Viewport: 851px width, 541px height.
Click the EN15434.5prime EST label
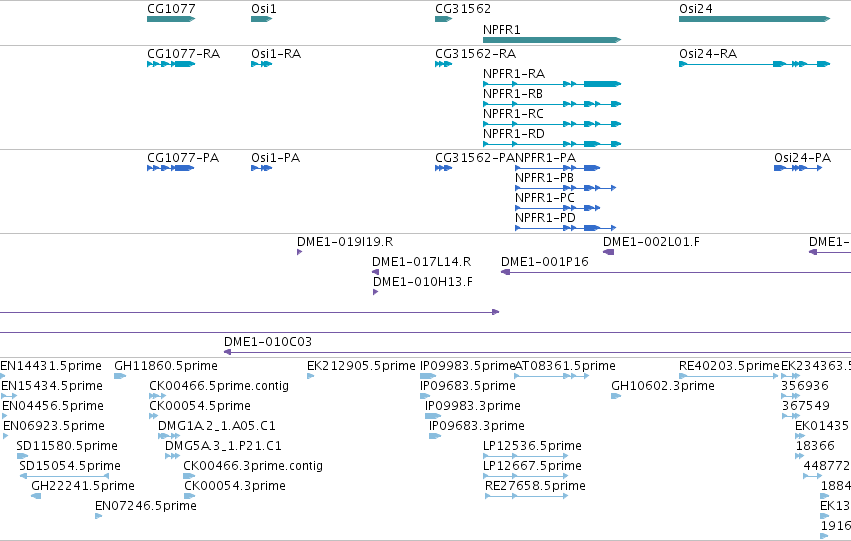coord(52,386)
